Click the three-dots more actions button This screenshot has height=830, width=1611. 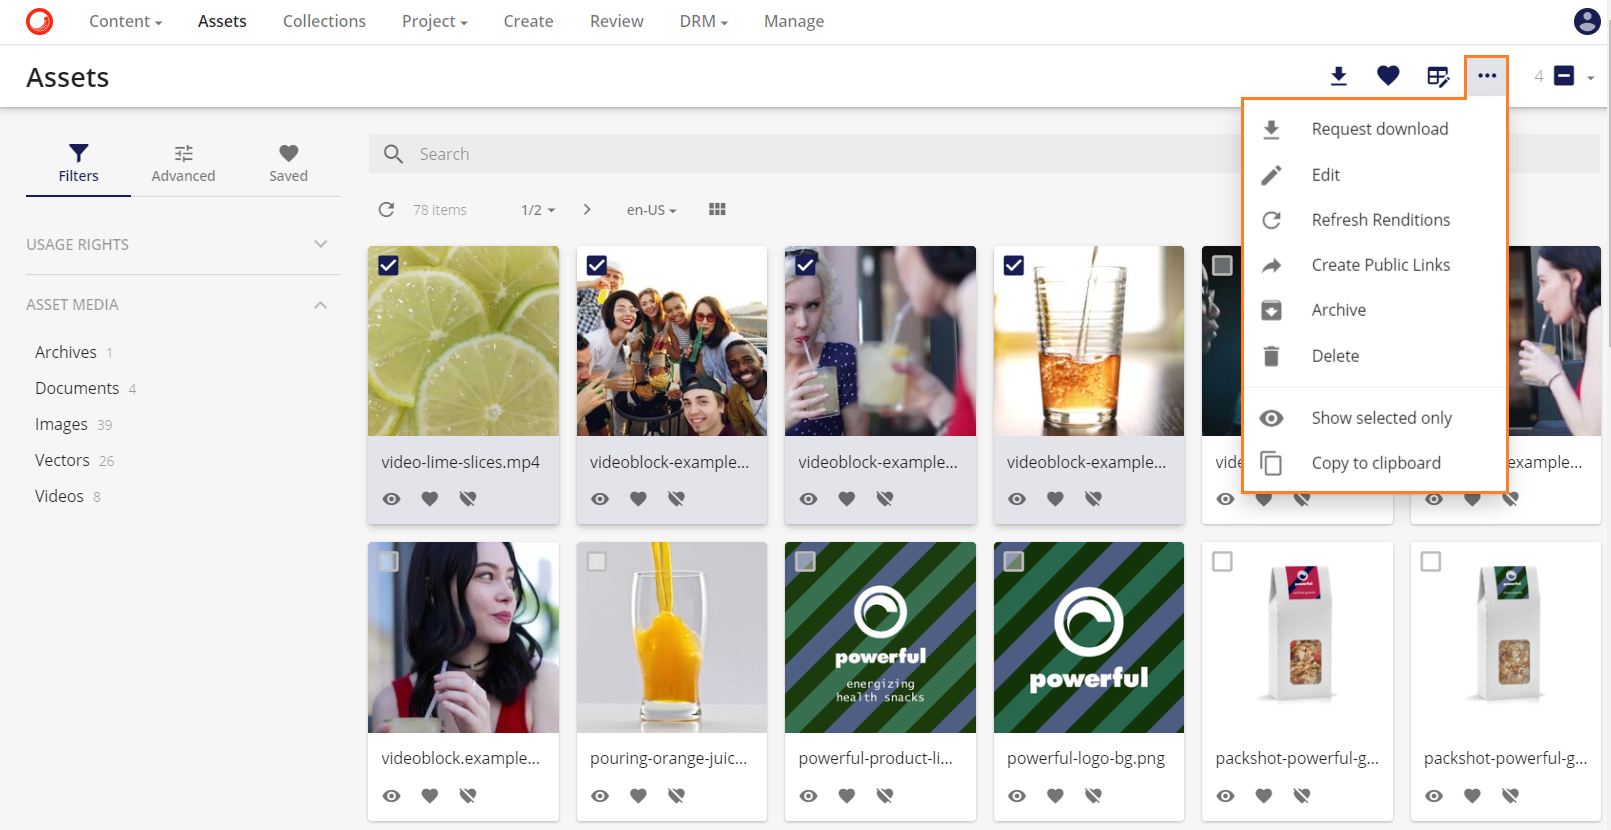1486,76
